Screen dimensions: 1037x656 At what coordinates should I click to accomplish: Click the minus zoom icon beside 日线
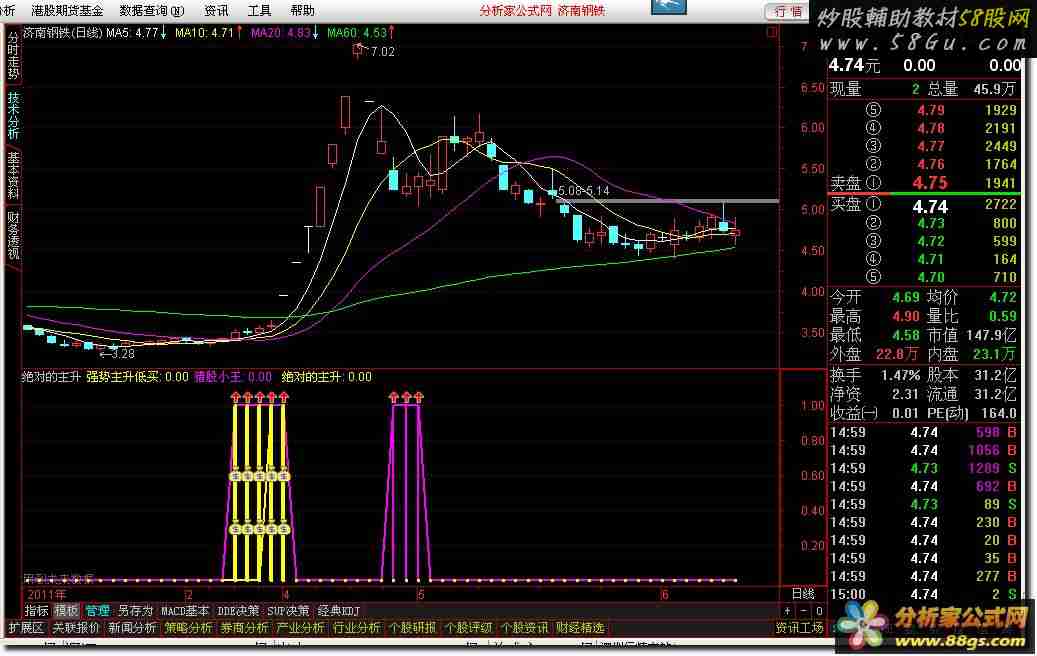click(x=805, y=610)
